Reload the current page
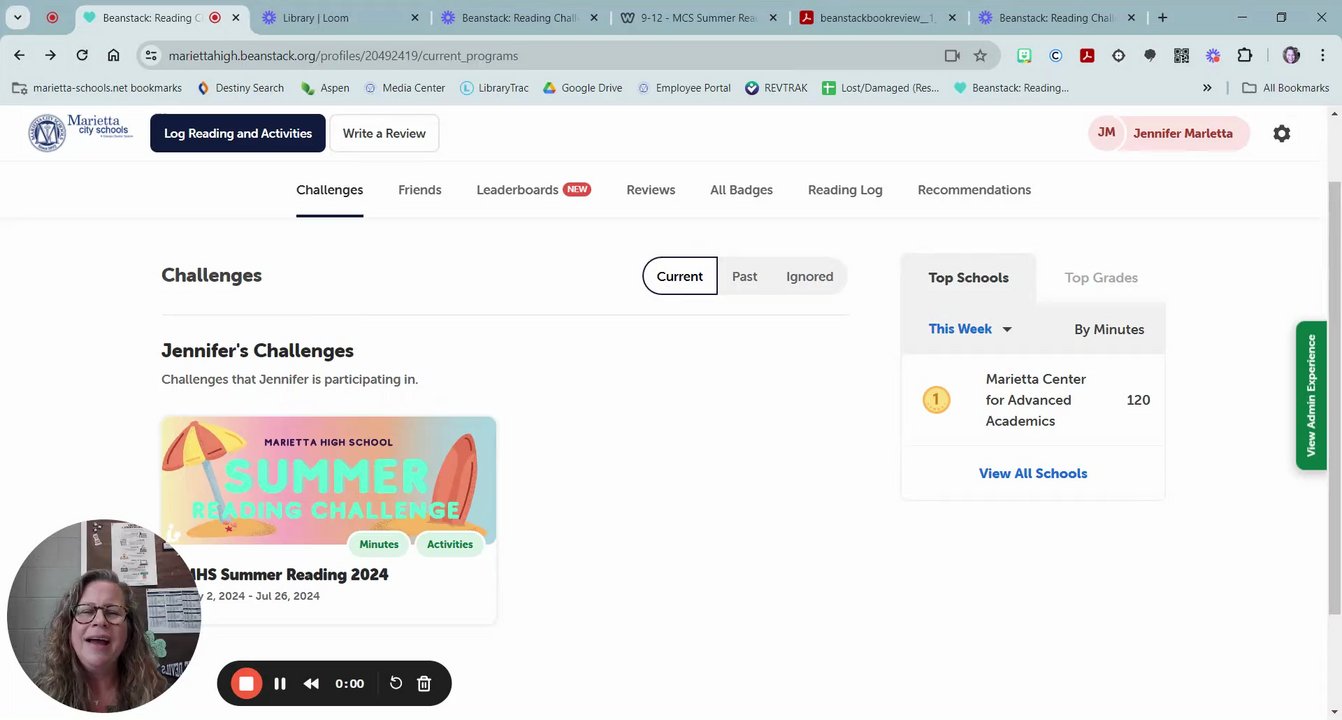 (x=82, y=56)
